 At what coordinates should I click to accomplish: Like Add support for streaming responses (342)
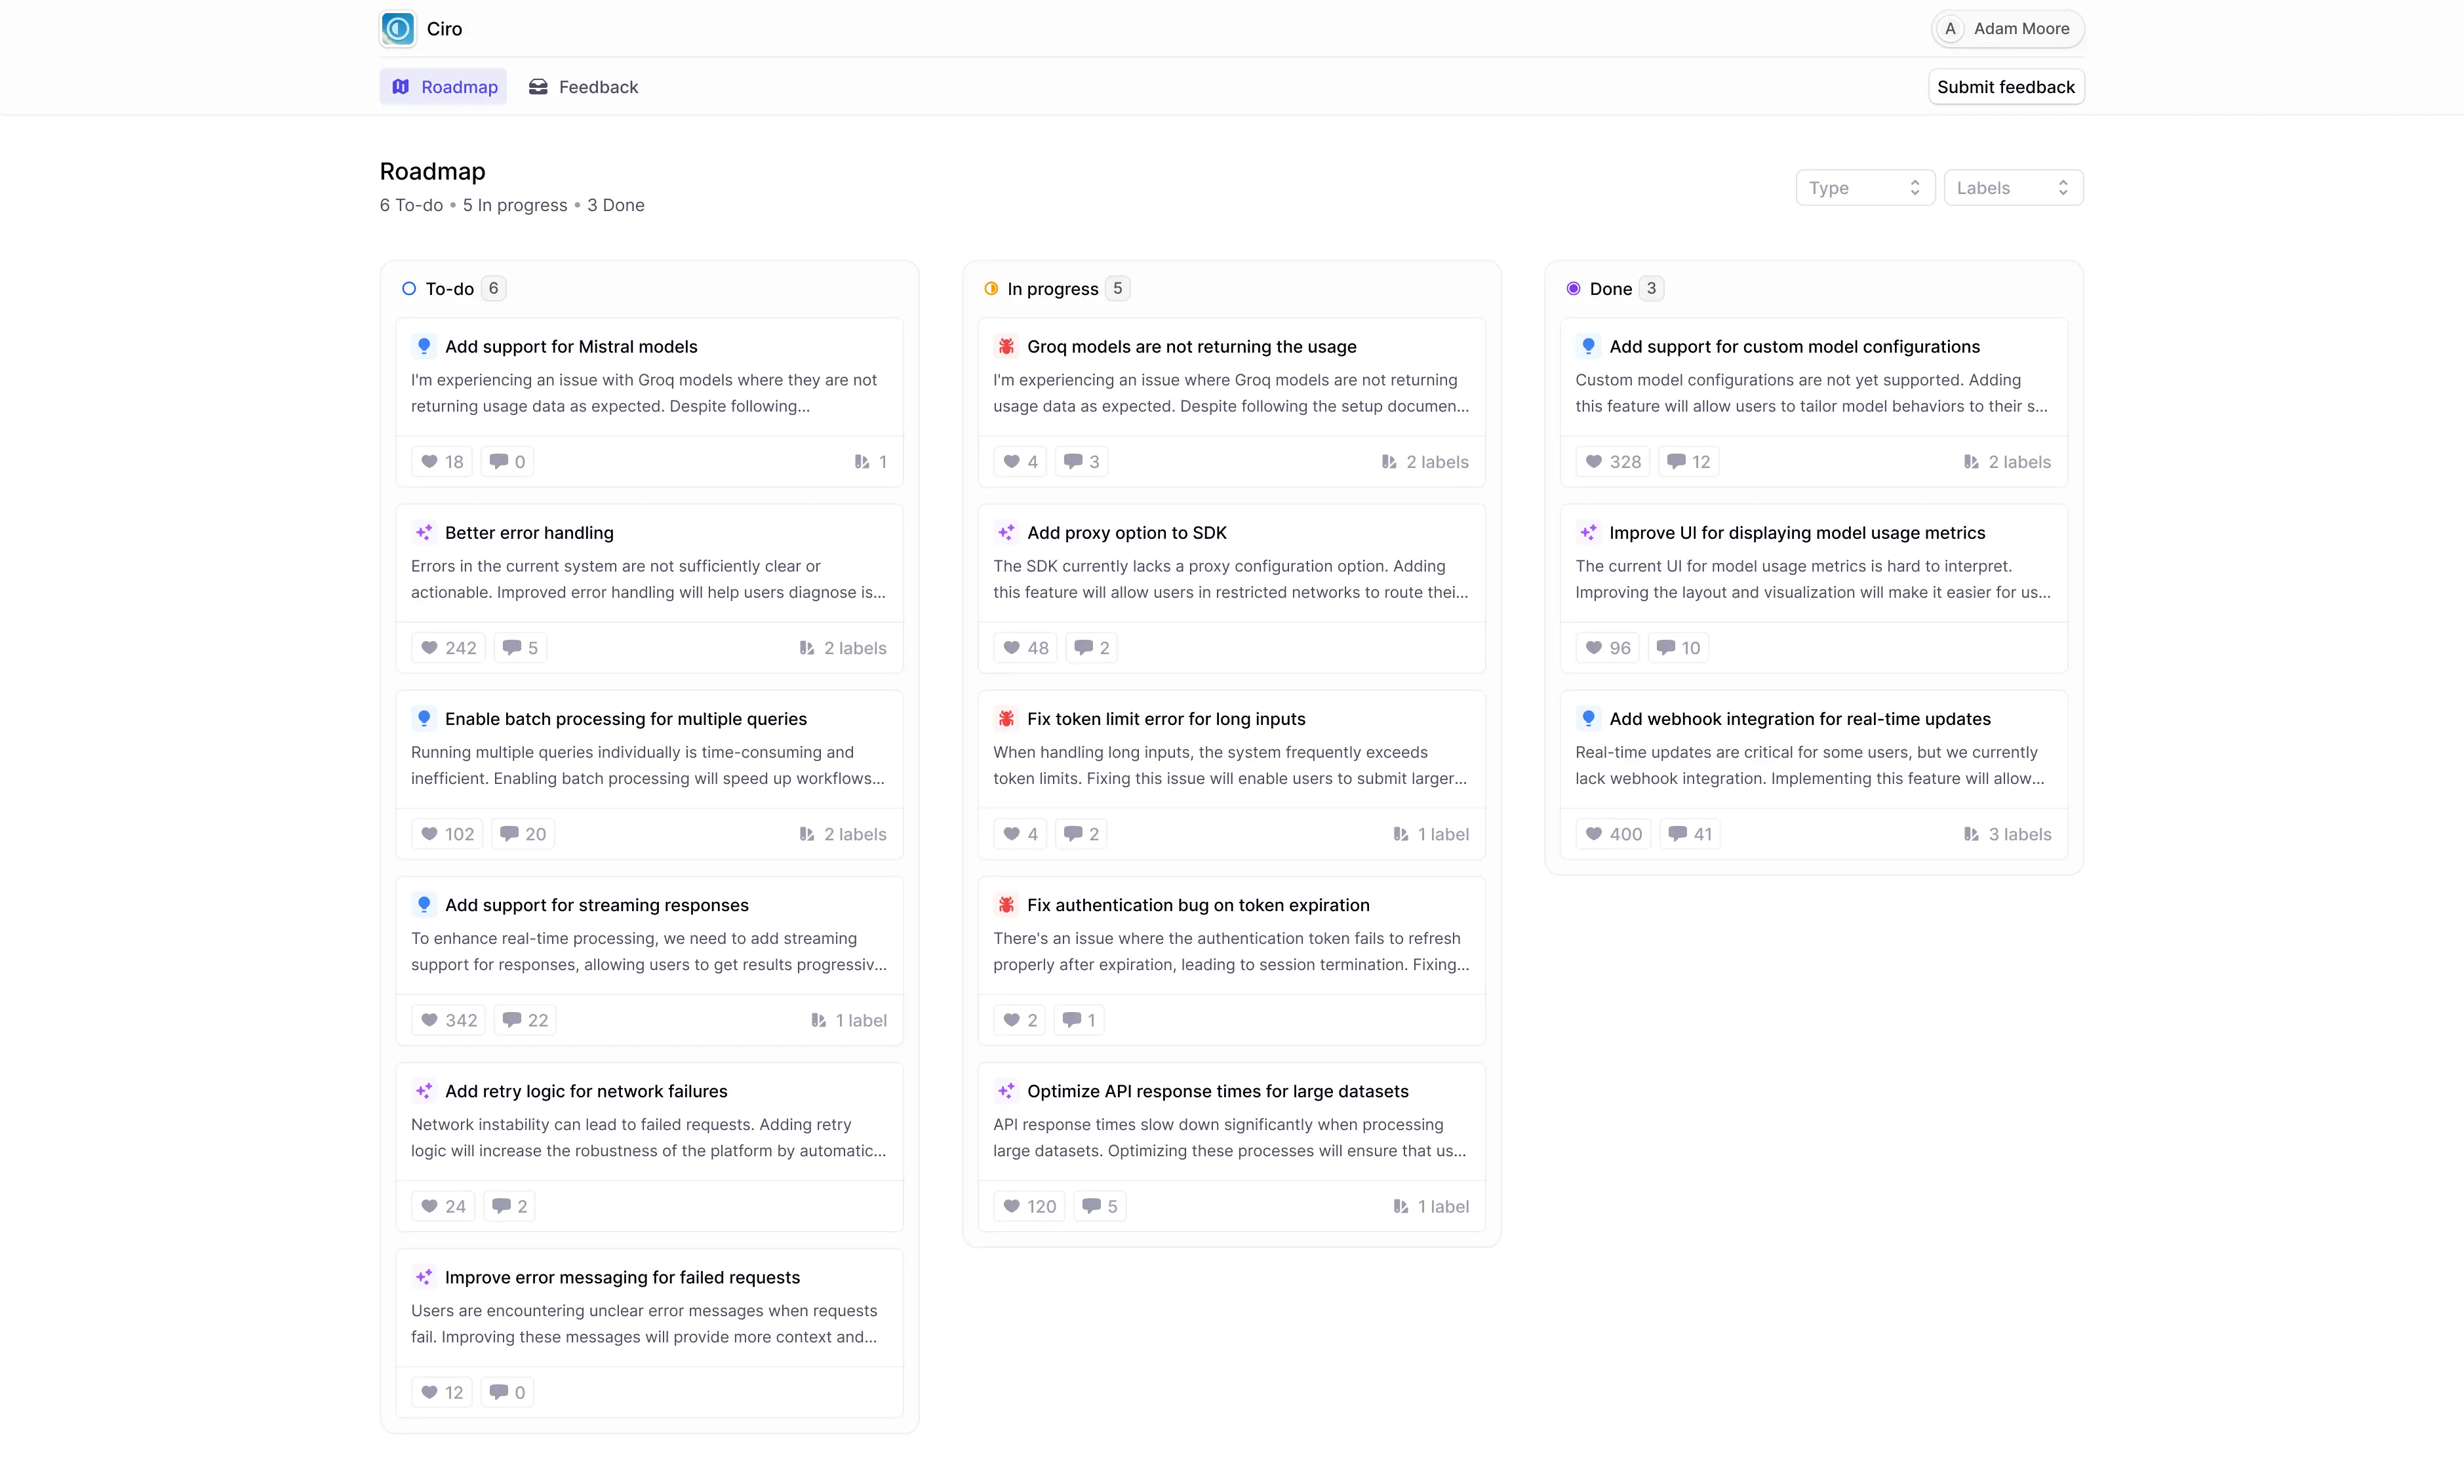(x=448, y=1020)
